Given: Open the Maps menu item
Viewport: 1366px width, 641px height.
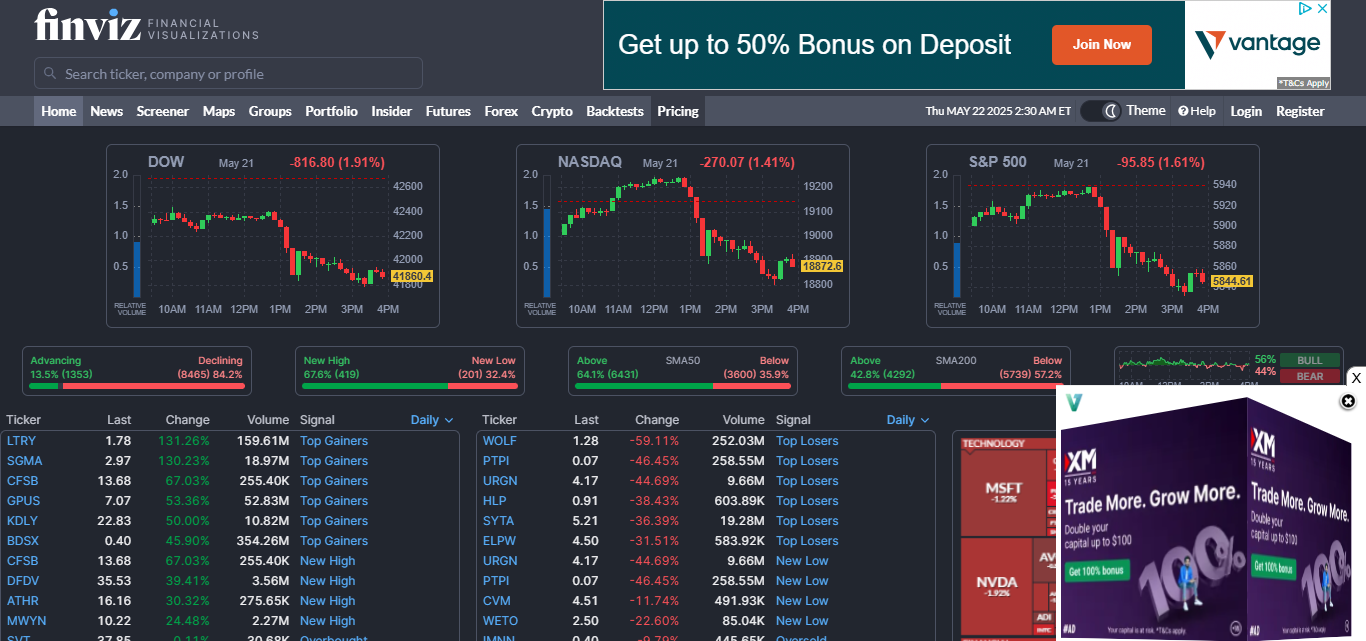Looking at the screenshot, I should [x=219, y=111].
